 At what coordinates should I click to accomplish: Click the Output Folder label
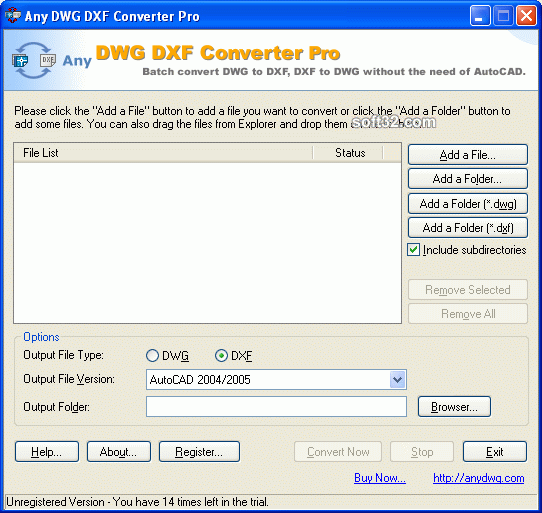click(x=56, y=407)
